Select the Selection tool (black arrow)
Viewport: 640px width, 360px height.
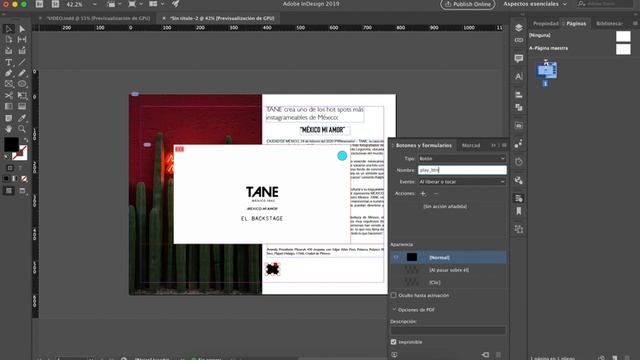tap(9, 29)
